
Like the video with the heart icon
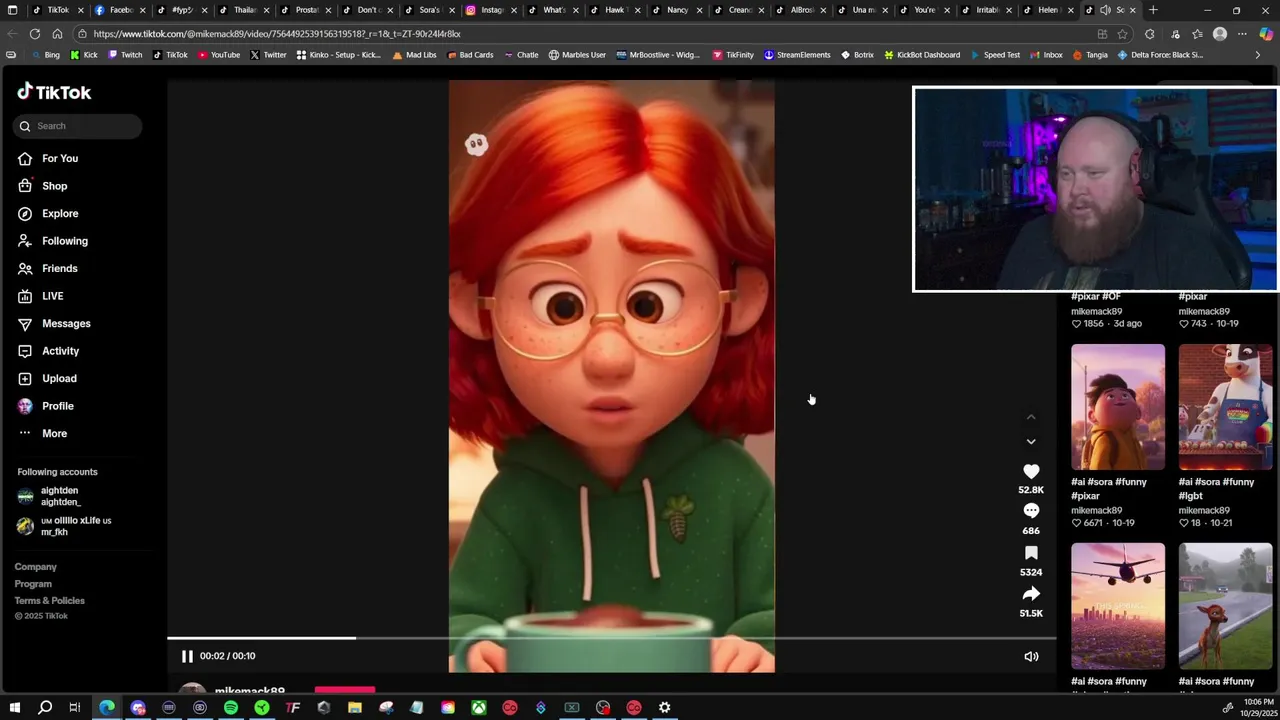[x=1031, y=471]
